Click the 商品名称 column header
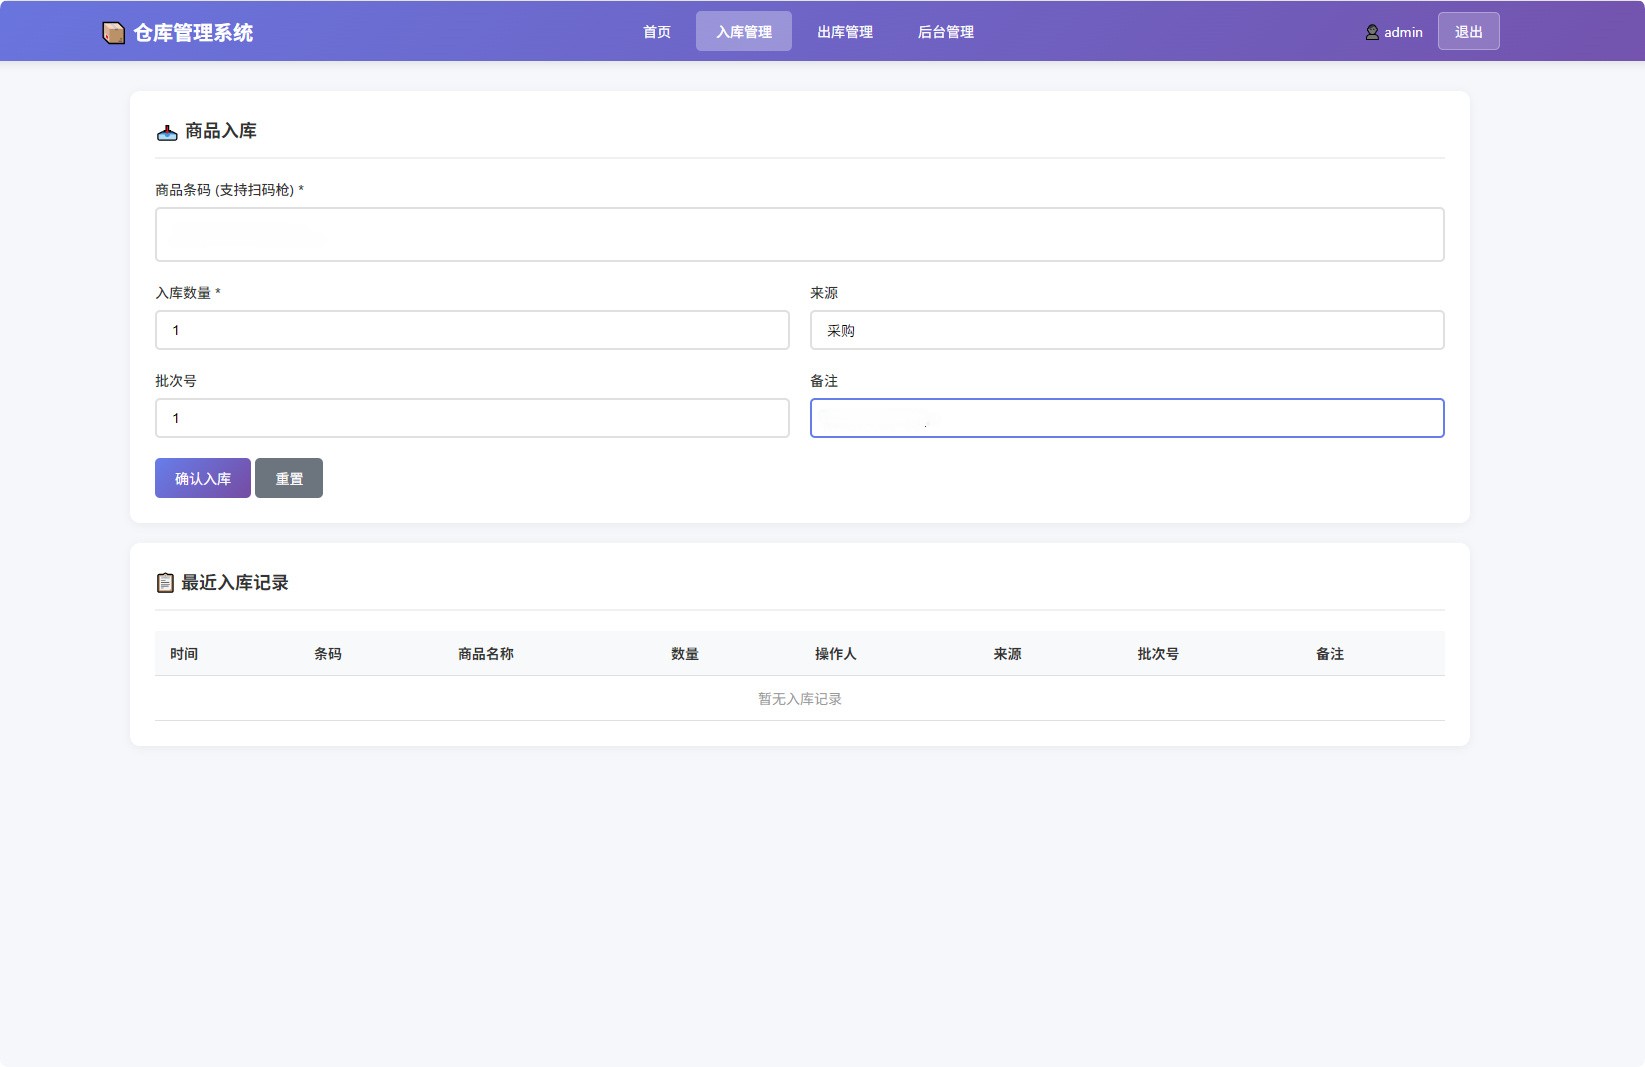This screenshot has height=1067, width=1645. [486, 654]
